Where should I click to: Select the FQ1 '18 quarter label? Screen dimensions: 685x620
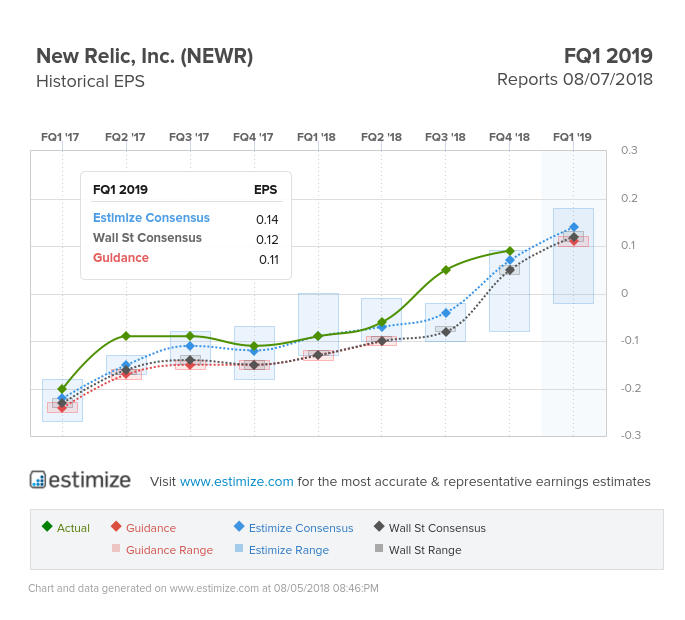(316, 137)
